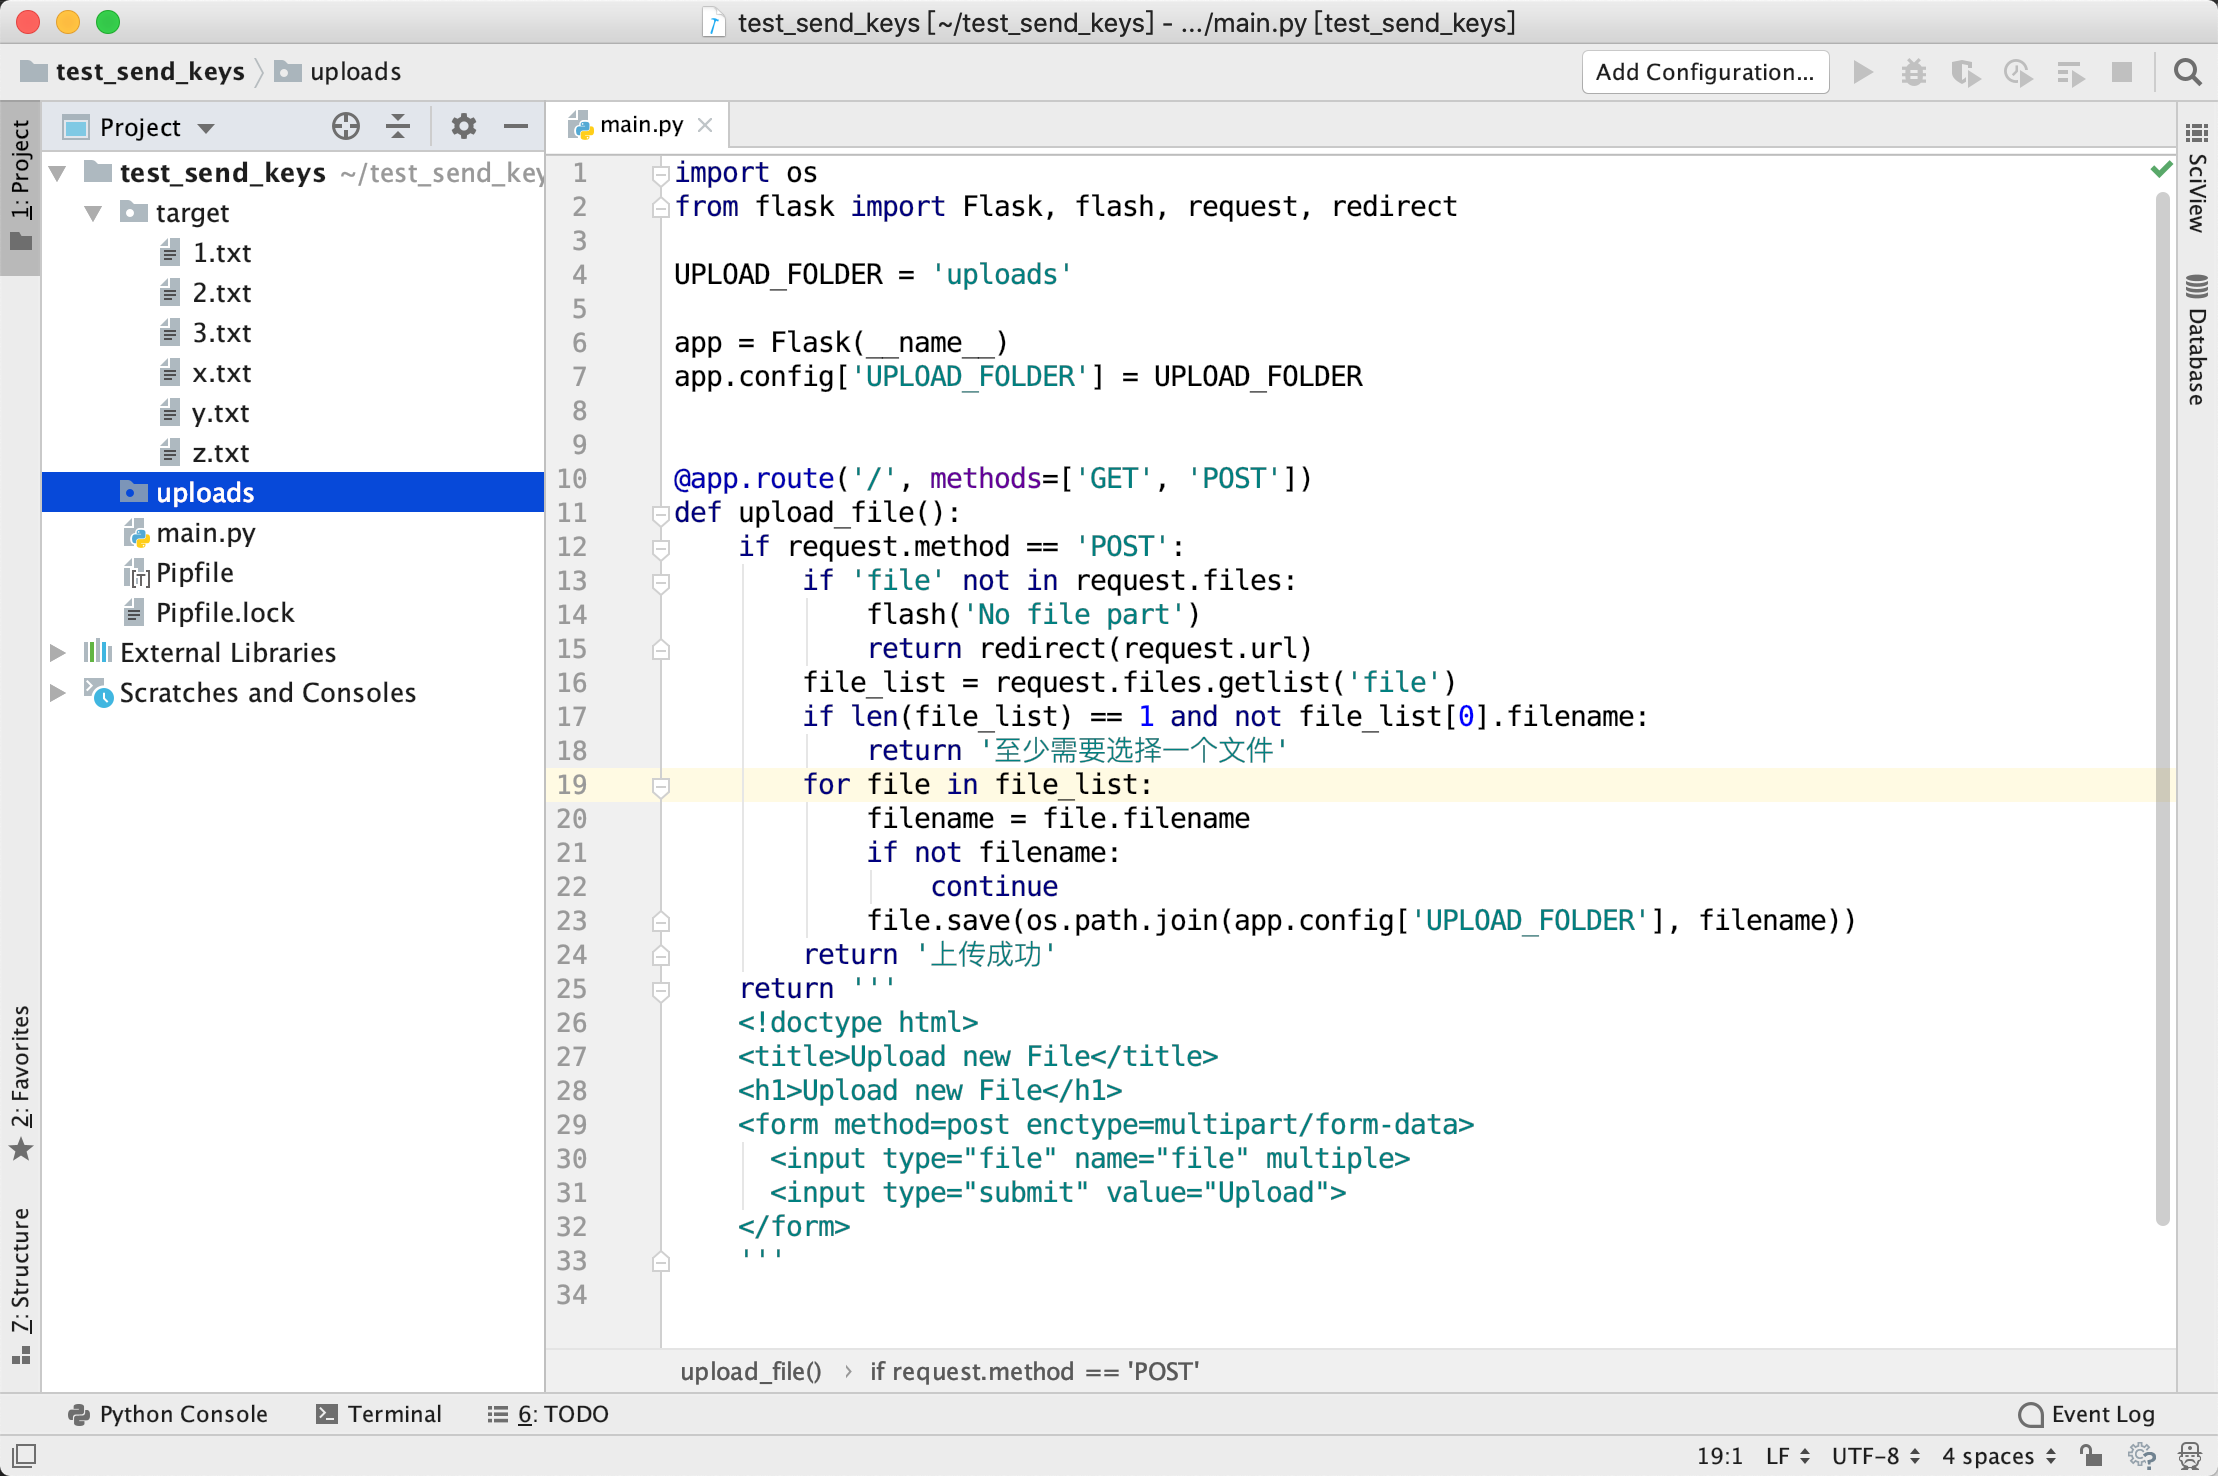Open Search Everywhere magnifier icon
Image resolution: width=2218 pixels, height=1476 pixels.
(x=2187, y=72)
